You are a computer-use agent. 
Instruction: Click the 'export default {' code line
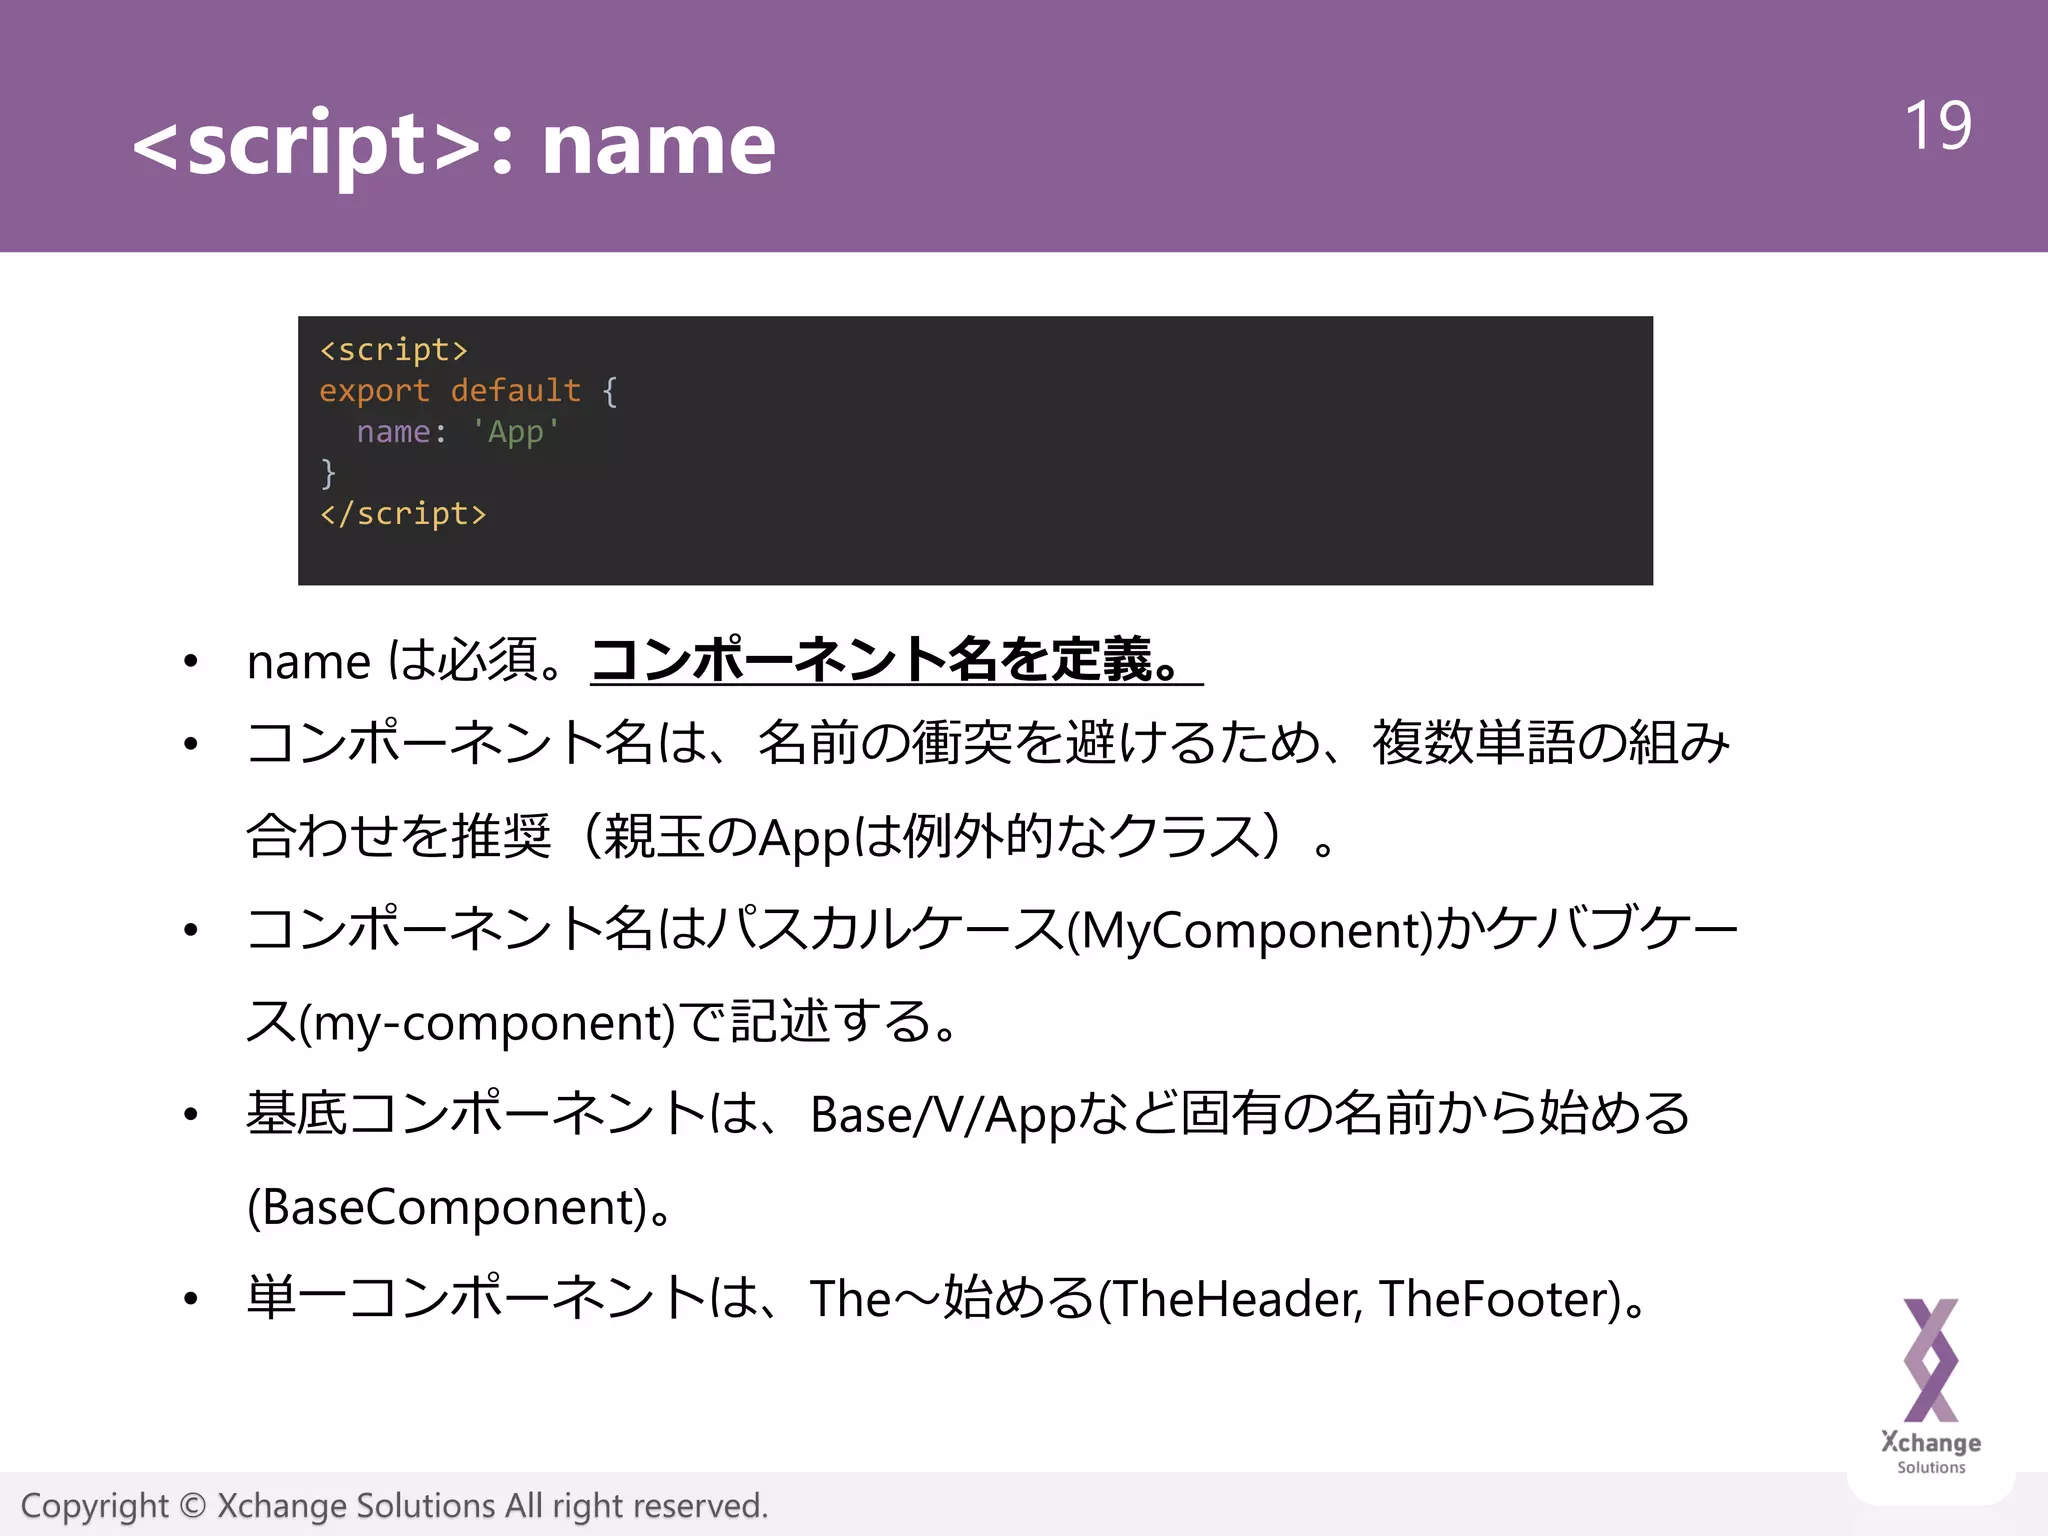469,391
